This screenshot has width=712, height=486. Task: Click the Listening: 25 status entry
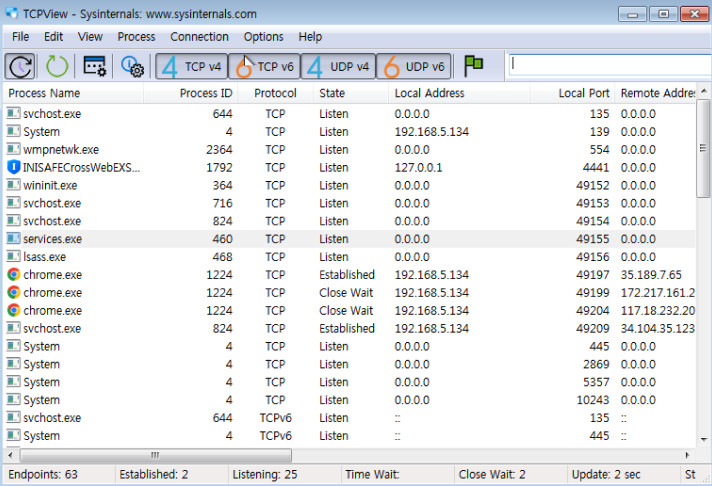265,475
